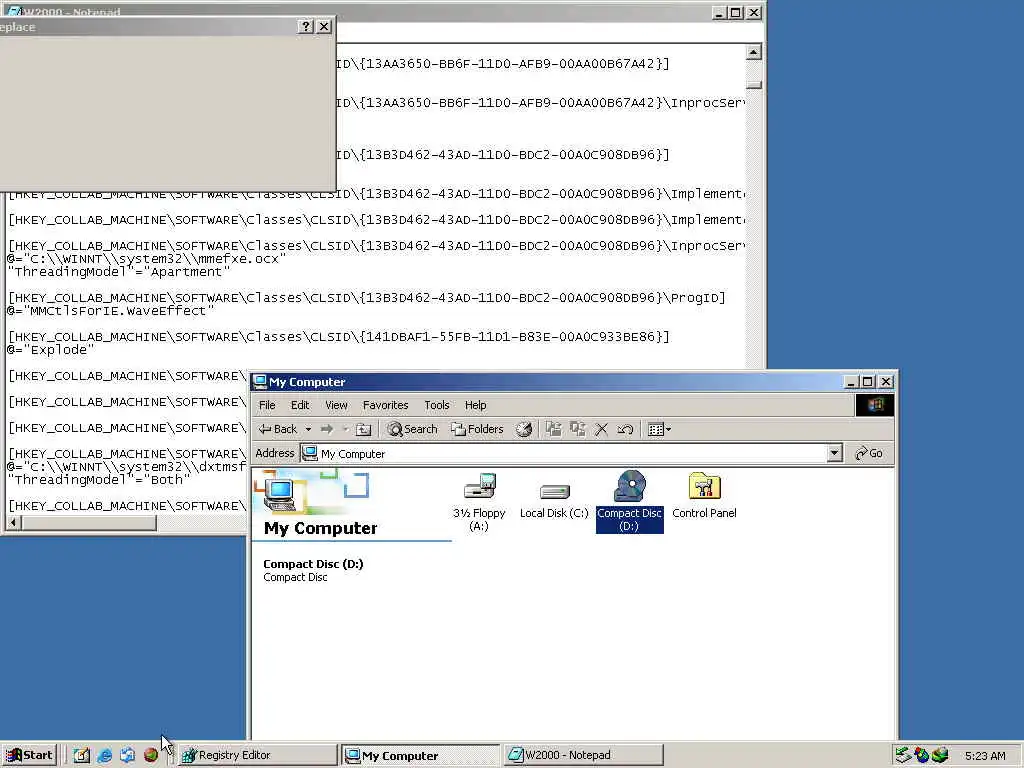Image resolution: width=1024 pixels, height=768 pixels.
Task: Click the 5:23 AM taskbar clock
Action: [x=985, y=756]
